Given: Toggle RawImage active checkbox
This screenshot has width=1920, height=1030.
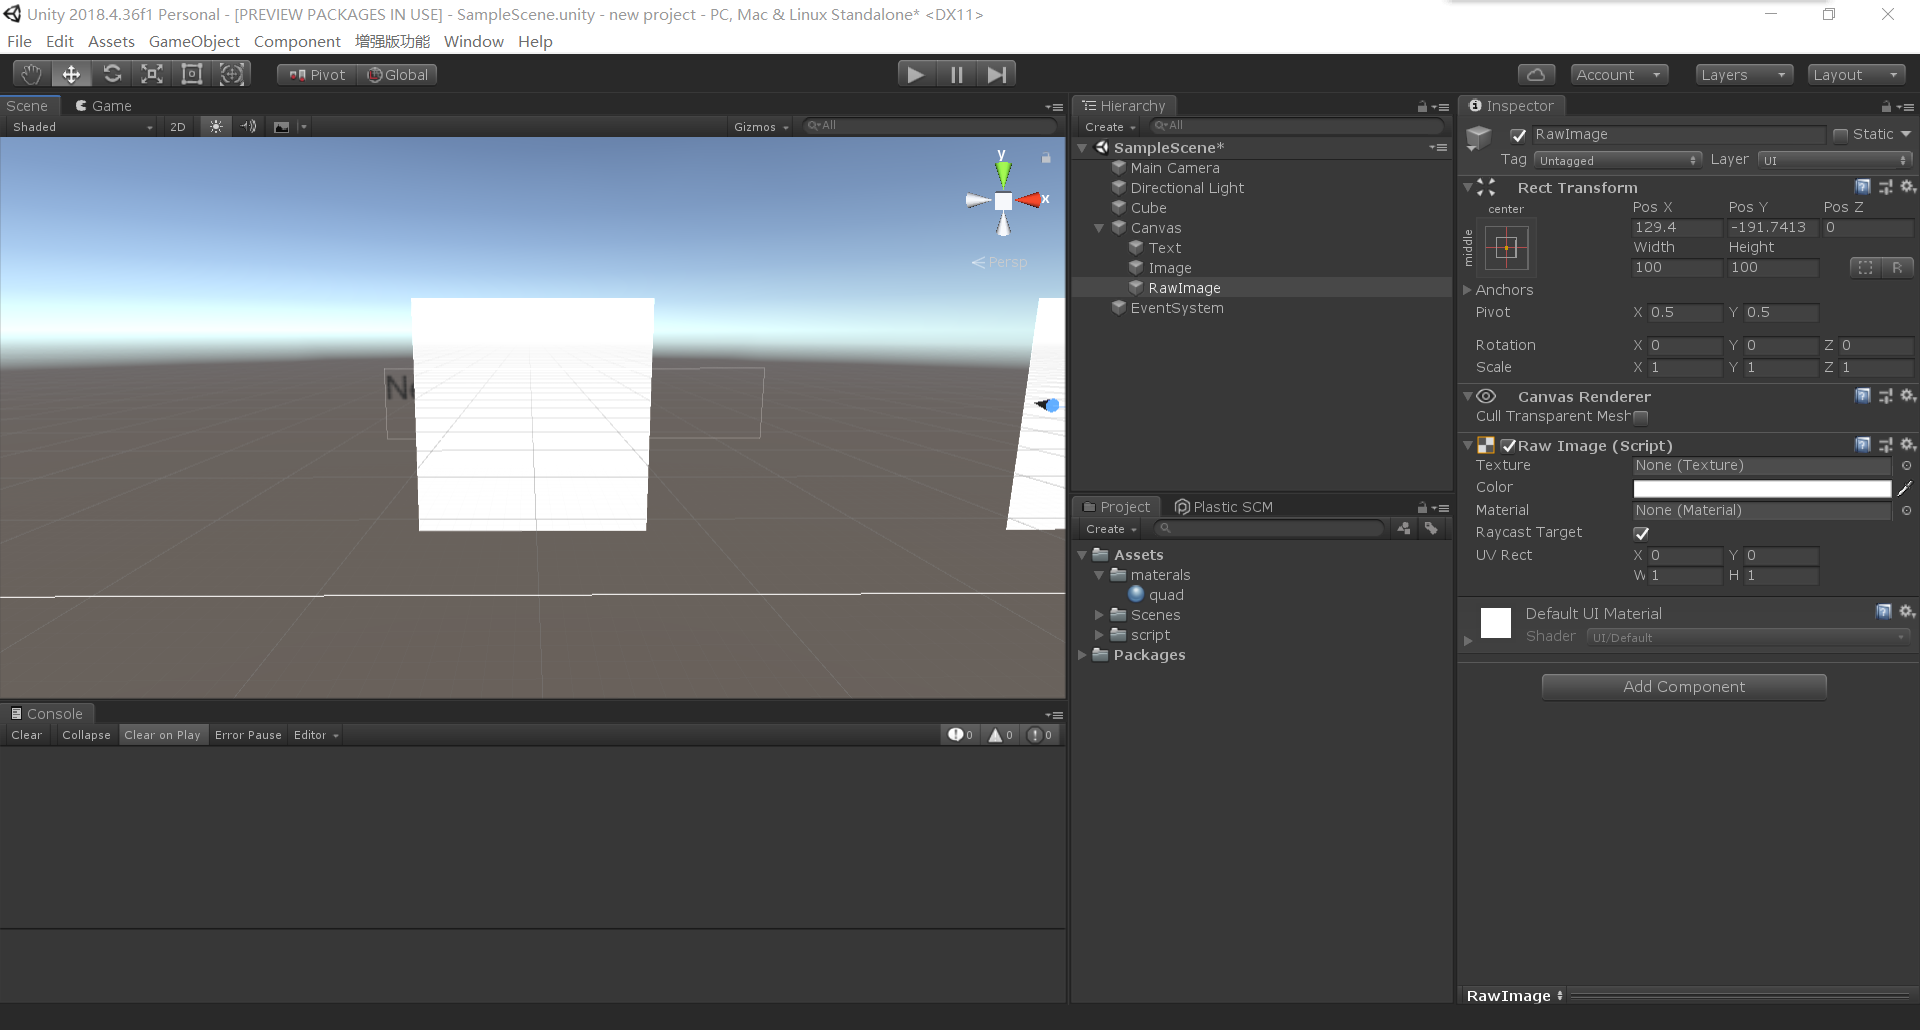Looking at the screenshot, I should point(1519,135).
